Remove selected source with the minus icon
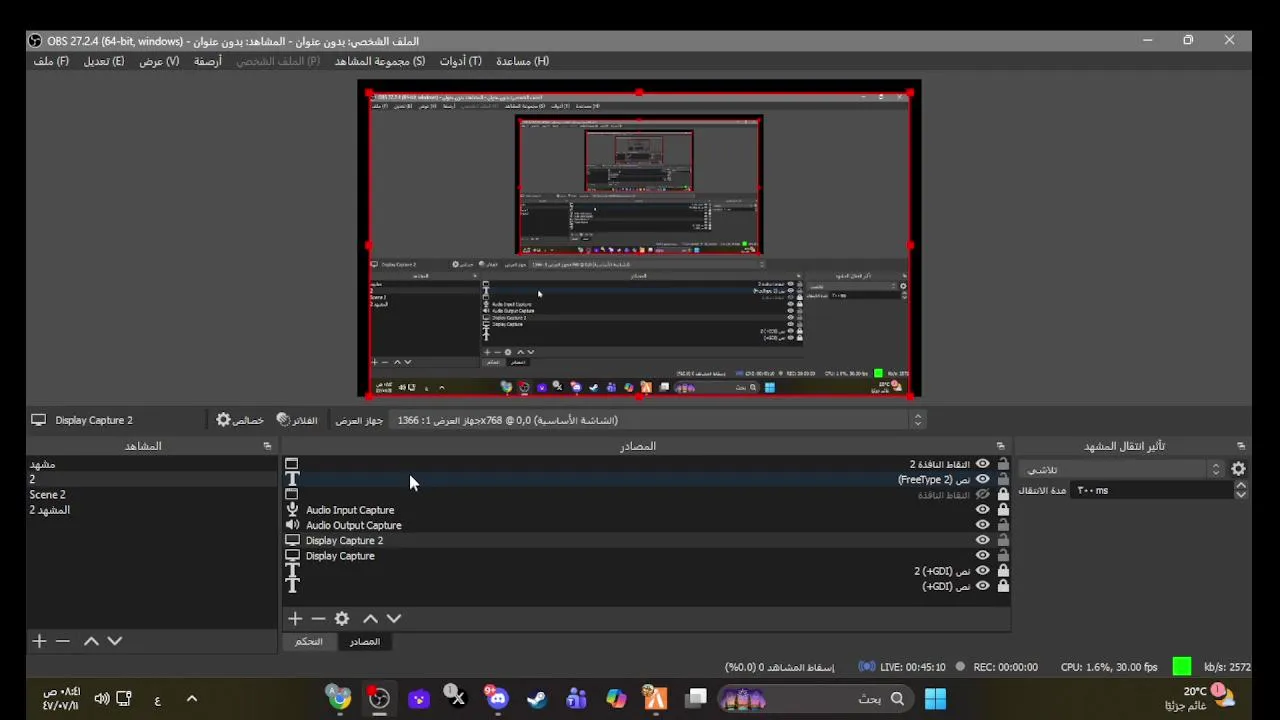The width and height of the screenshot is (1280, 720). [x=318, y=619]
